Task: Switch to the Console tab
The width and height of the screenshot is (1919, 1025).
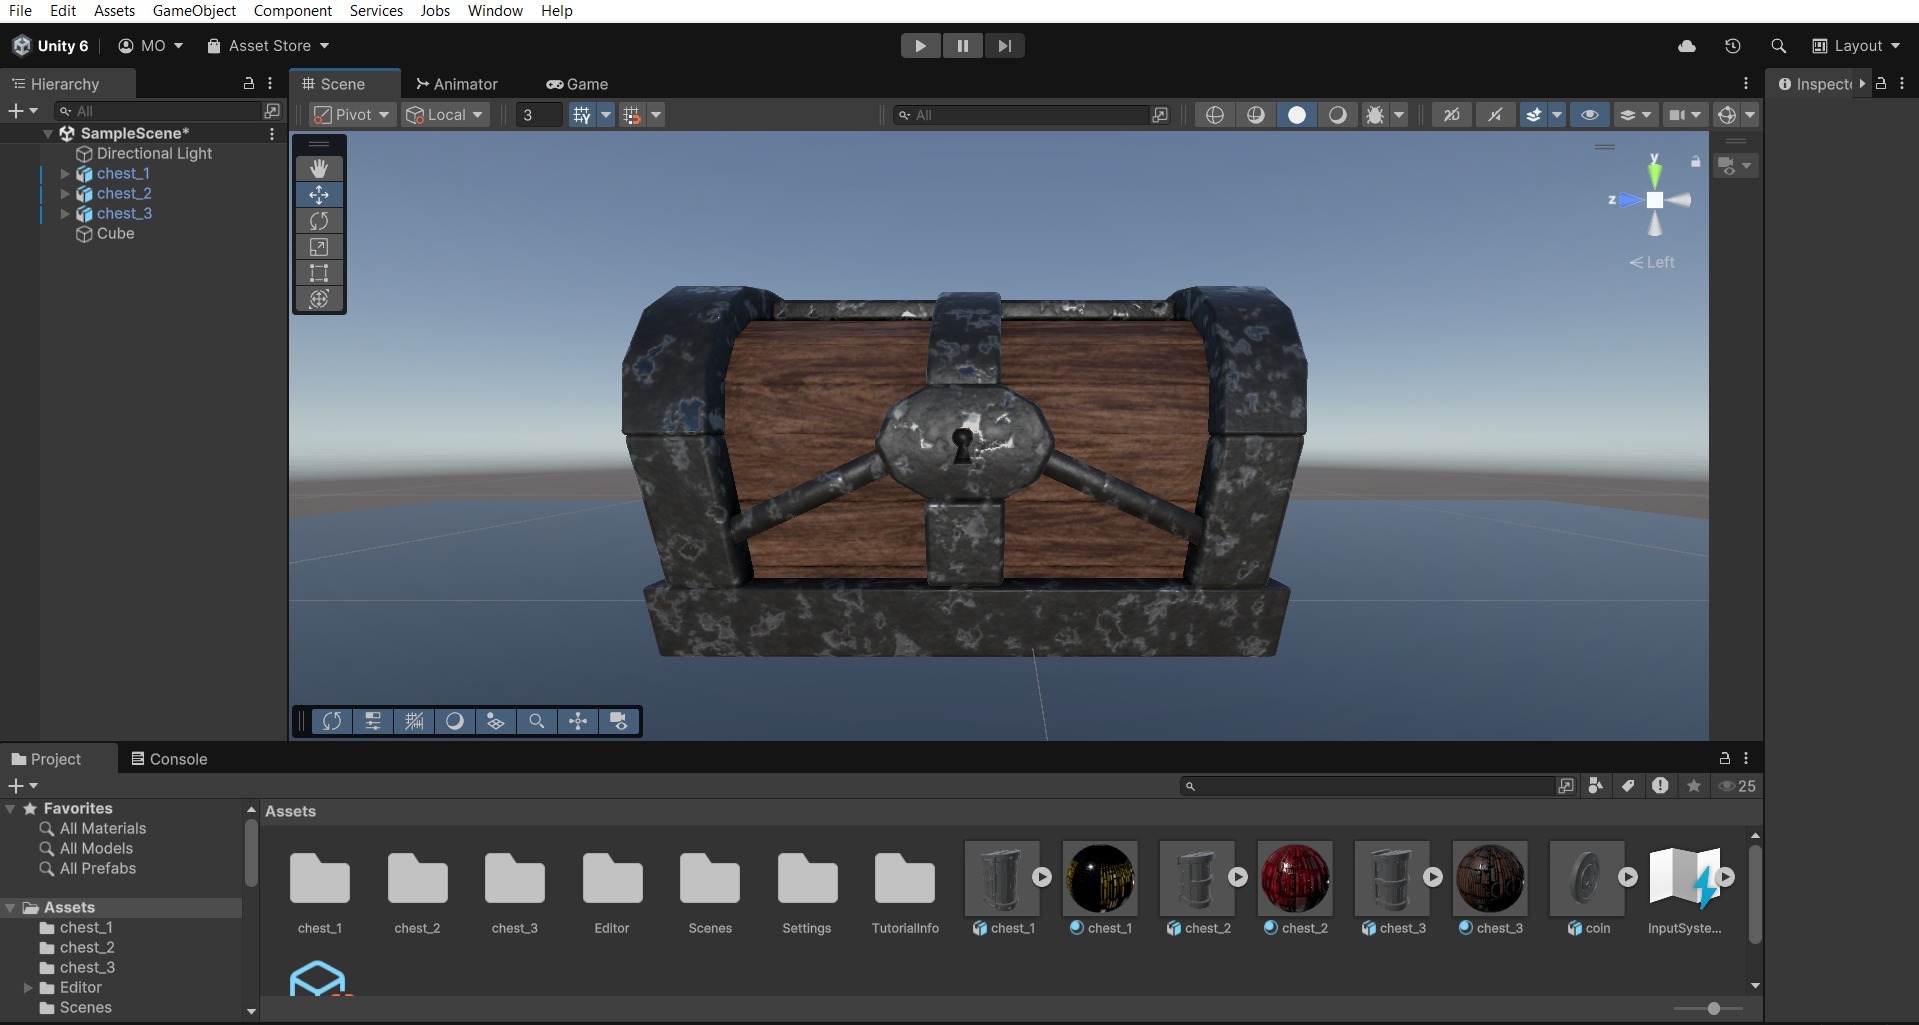Action: coord(169,759)
